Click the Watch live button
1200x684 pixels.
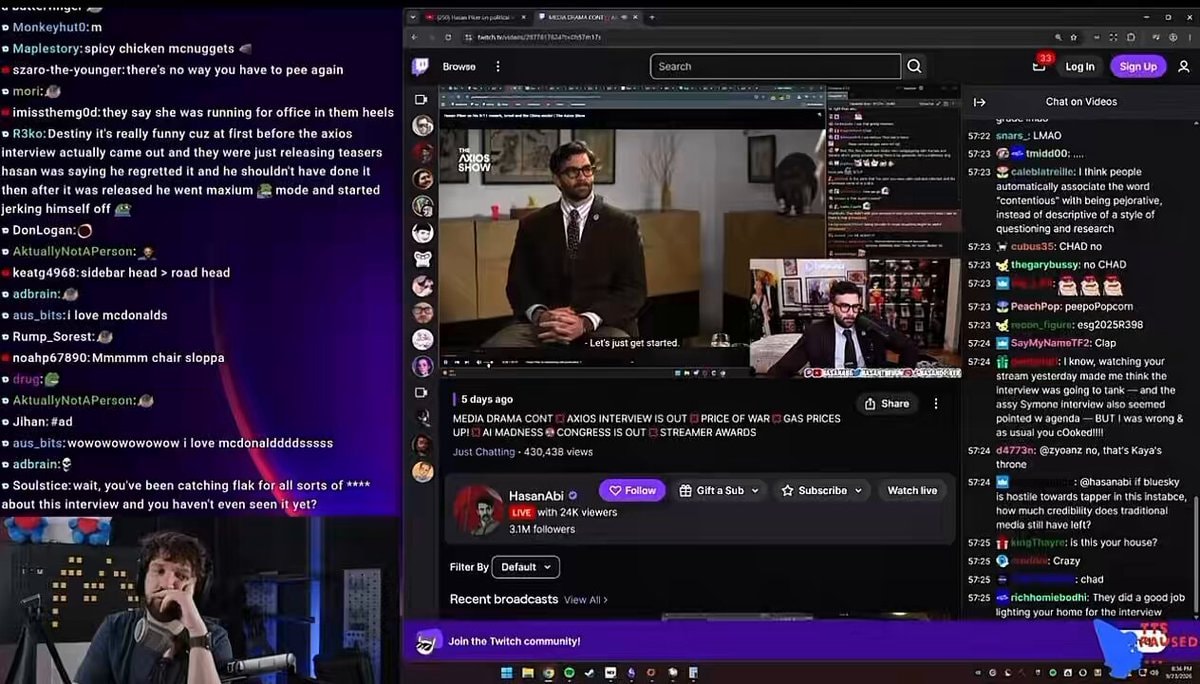tap(912, 490)
